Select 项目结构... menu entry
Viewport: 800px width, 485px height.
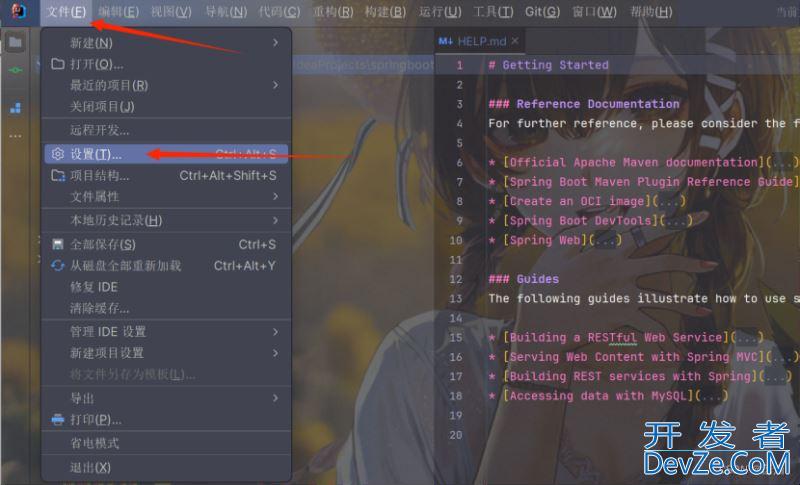[166, 175]
